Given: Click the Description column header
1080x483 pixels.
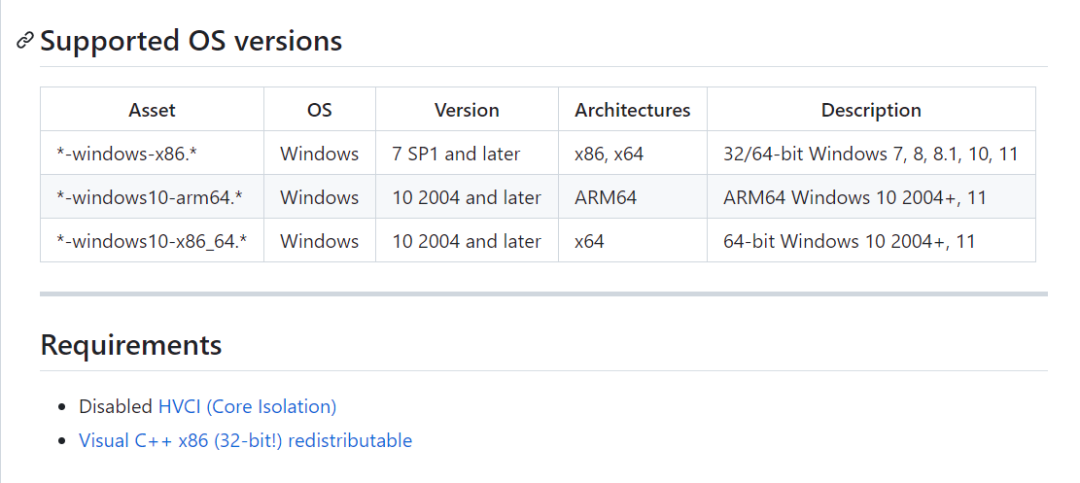Looking at the screenshot, I should pyautogui.click(x=871, y=110).
